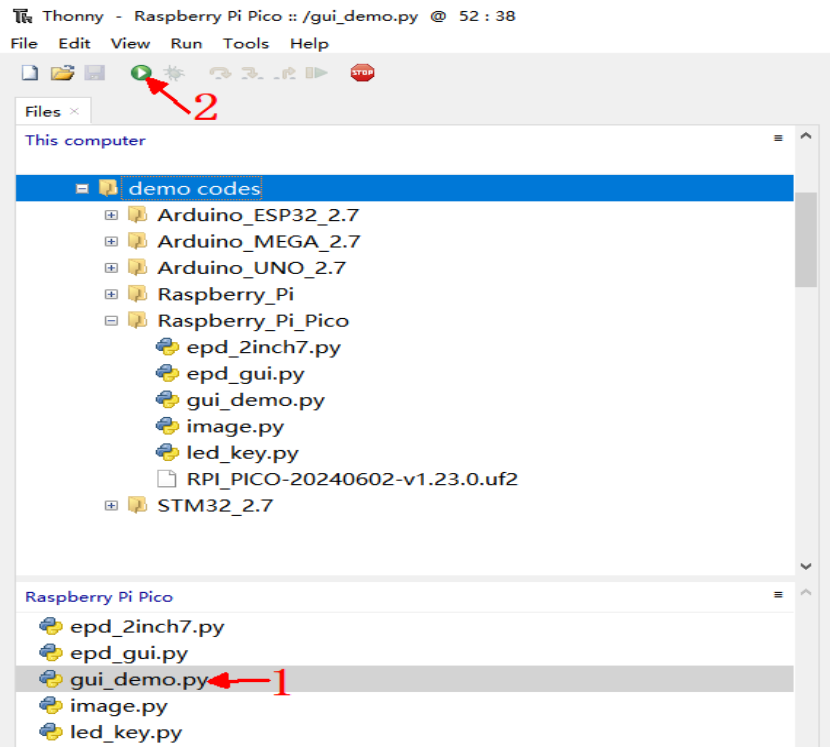Click the Resume debug icon
The width and height of the screenshot is (831, 747).
(317, 73)
